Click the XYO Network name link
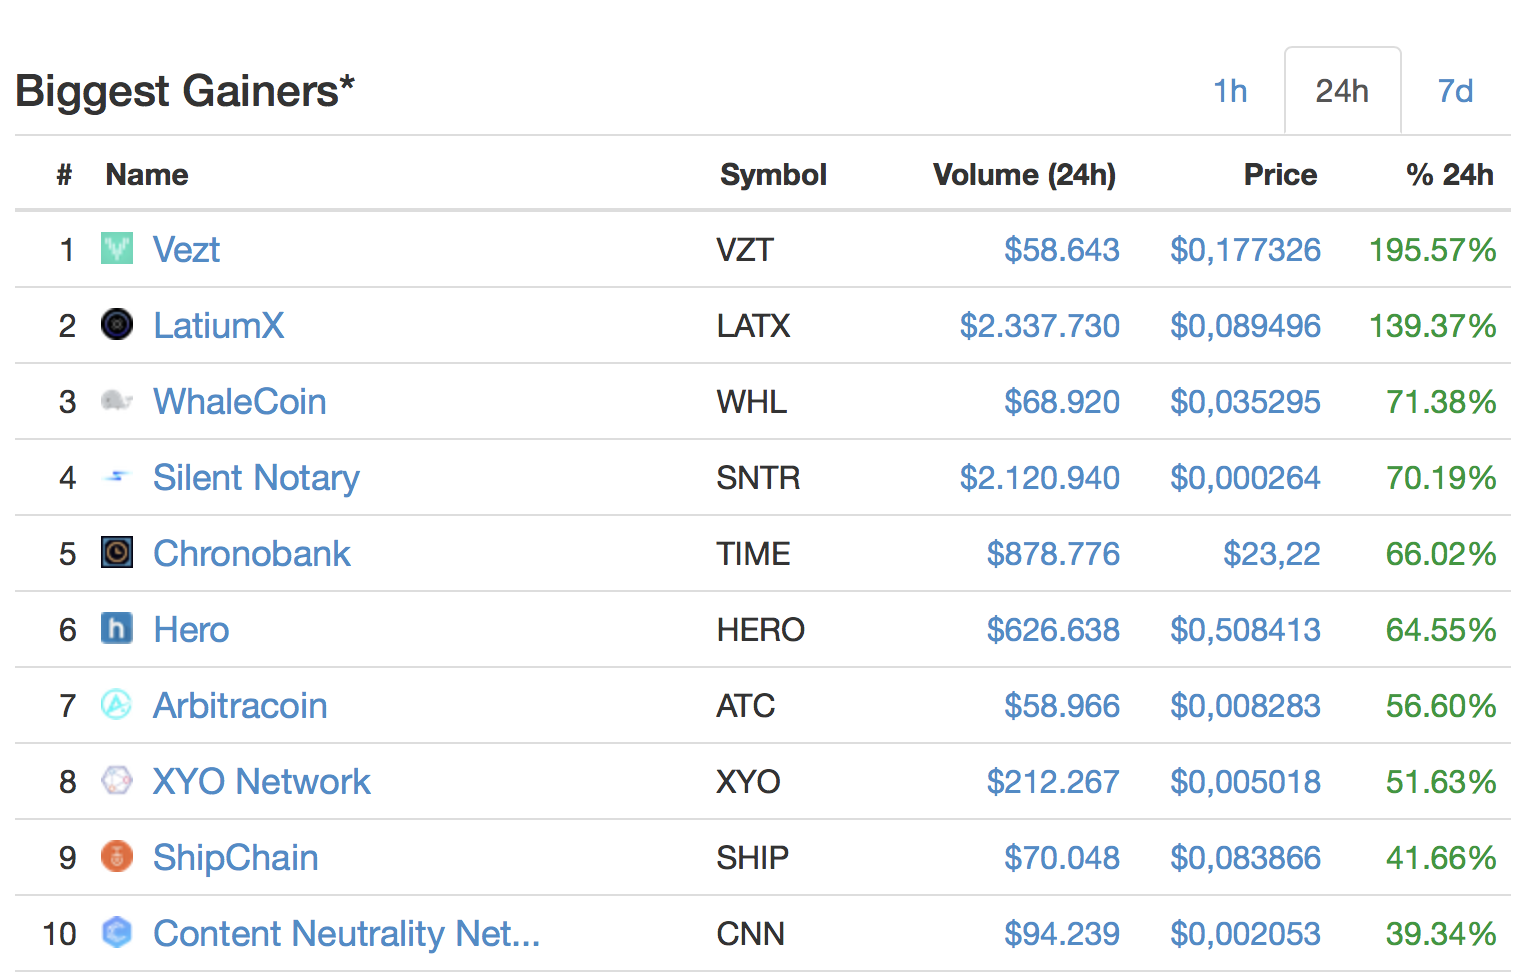 261,781
